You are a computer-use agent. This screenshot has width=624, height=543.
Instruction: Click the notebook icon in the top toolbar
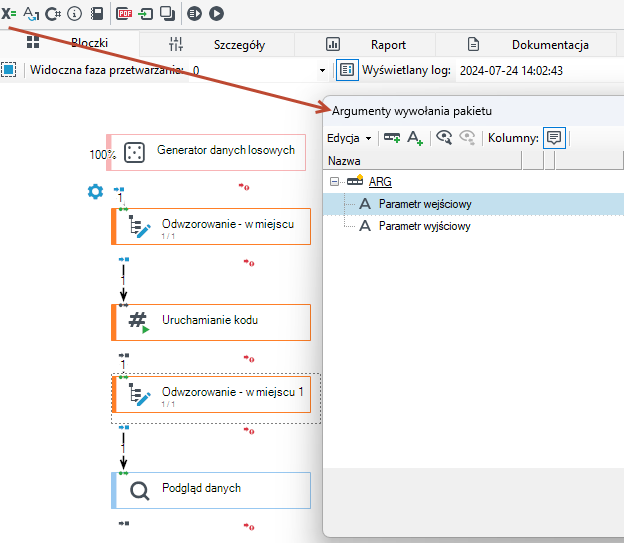pyautogui.click(x=97, y=14)
